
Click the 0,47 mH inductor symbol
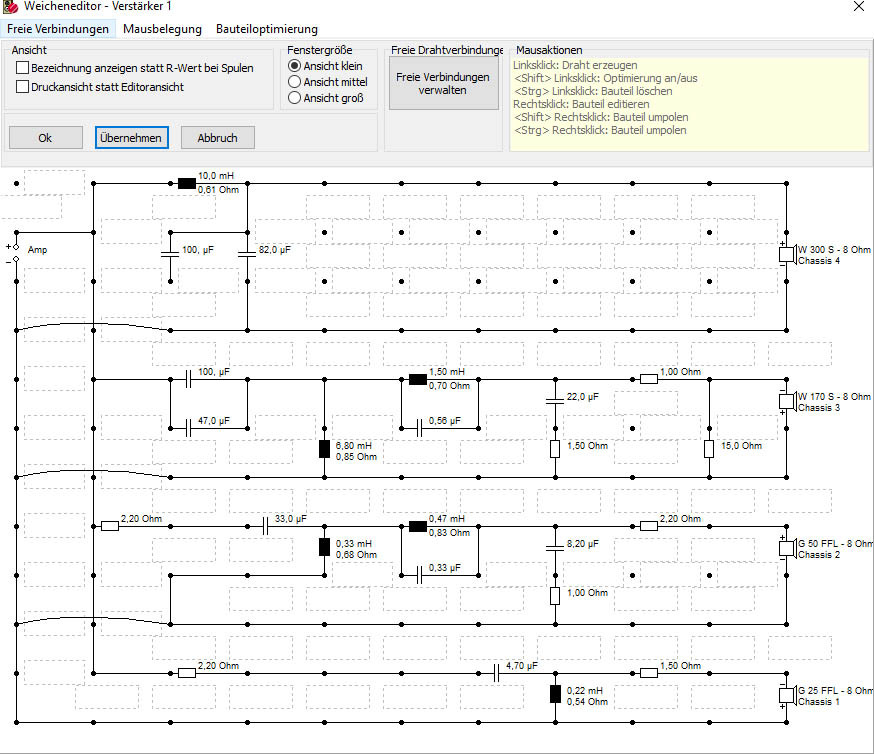click(418, 526)
